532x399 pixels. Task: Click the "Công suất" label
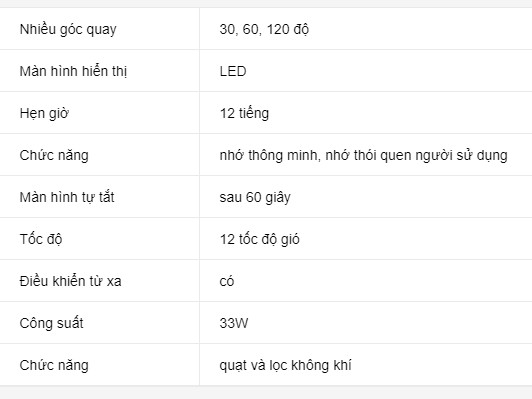point(52,323)
